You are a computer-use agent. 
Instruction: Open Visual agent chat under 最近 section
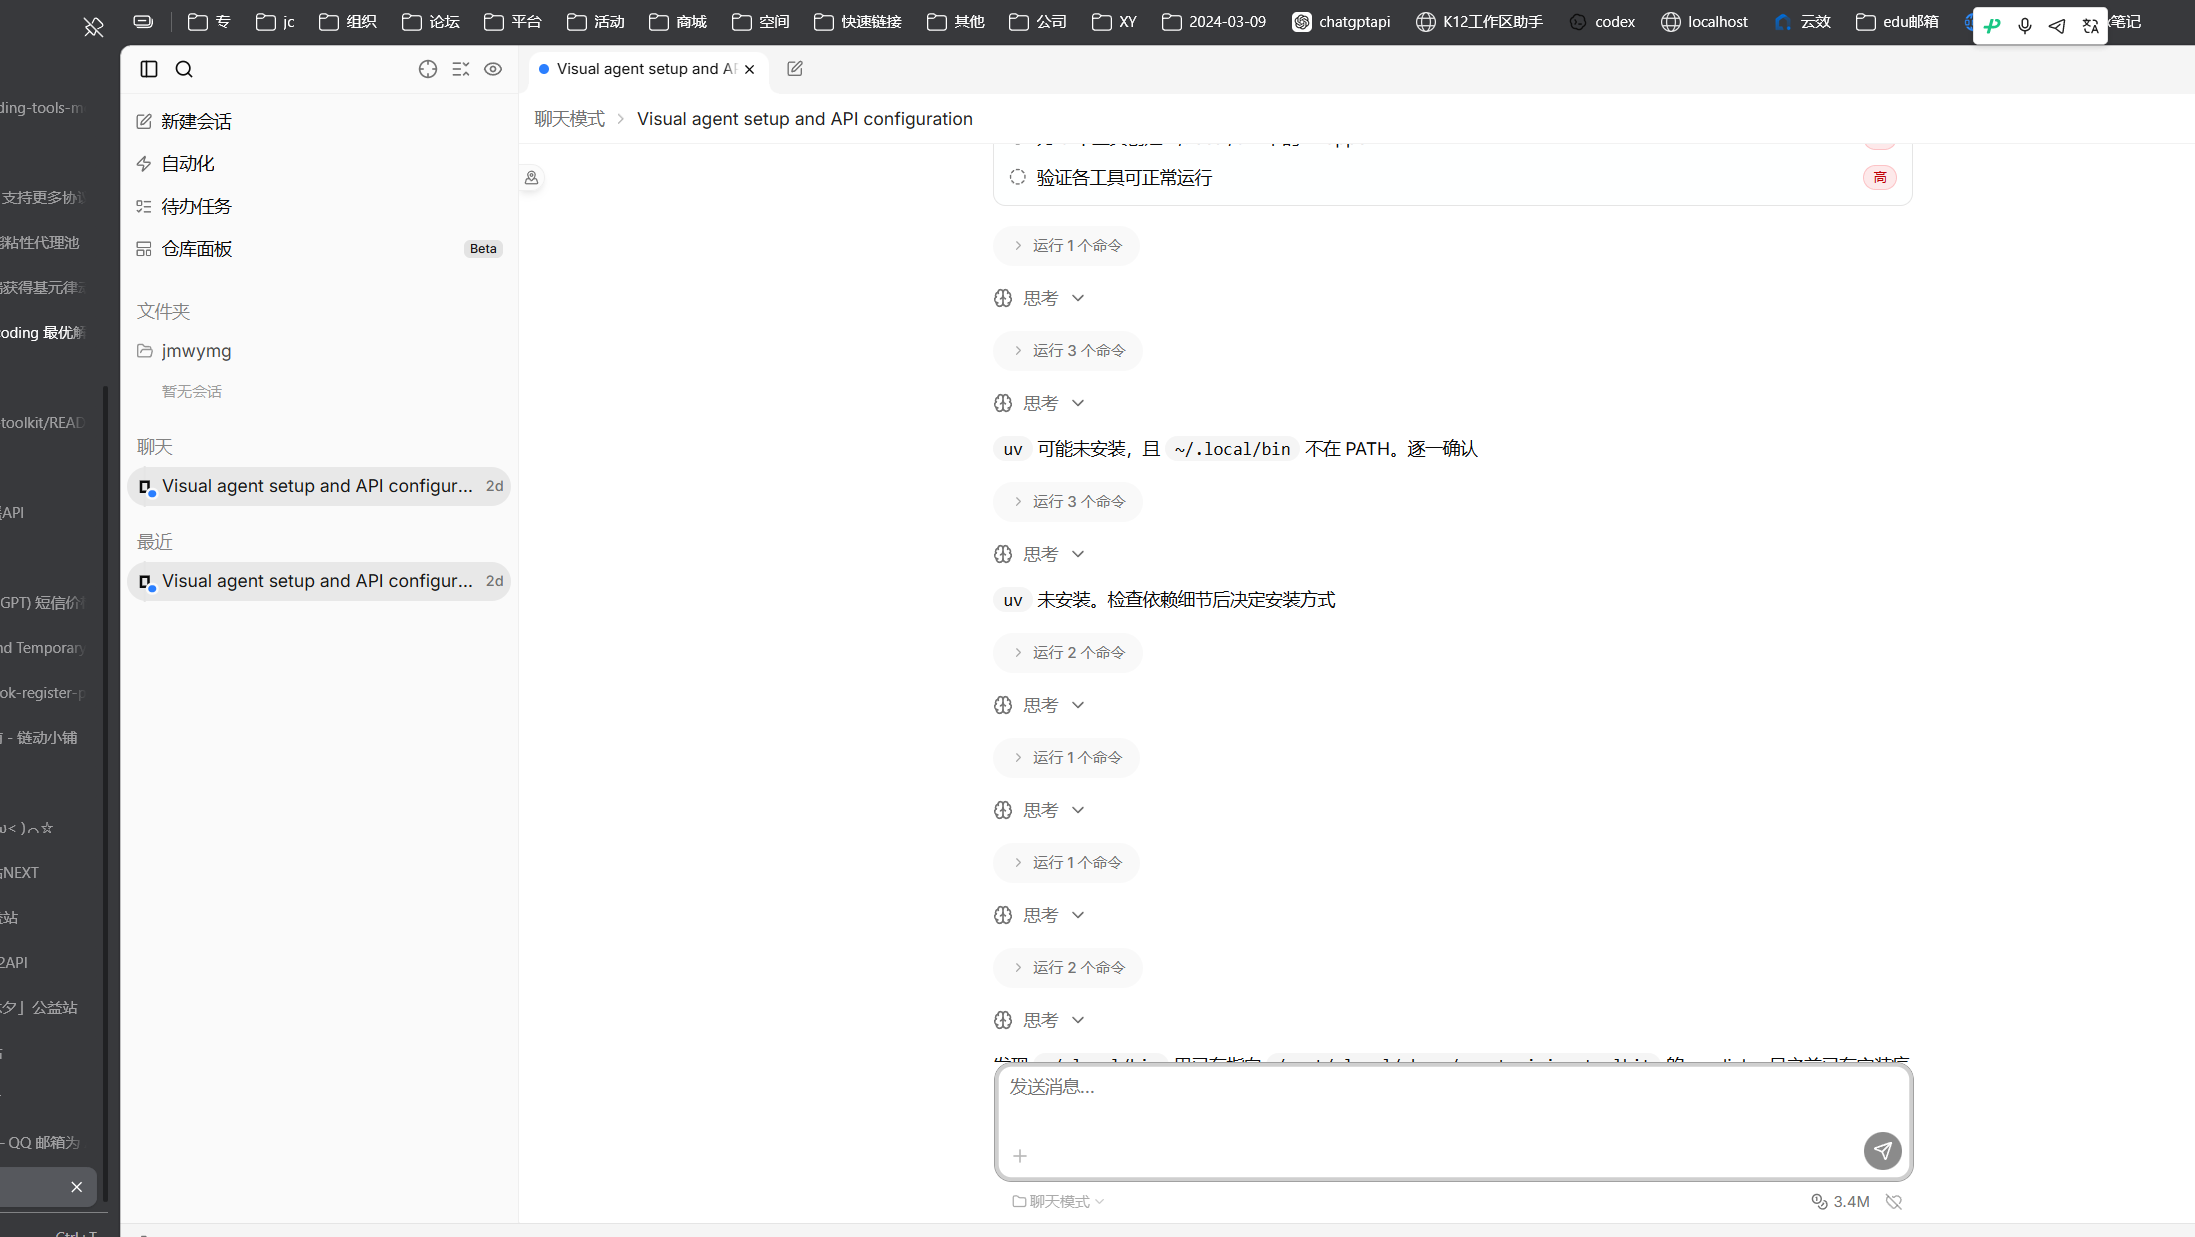pyautogui.click(x=319, y=581)
